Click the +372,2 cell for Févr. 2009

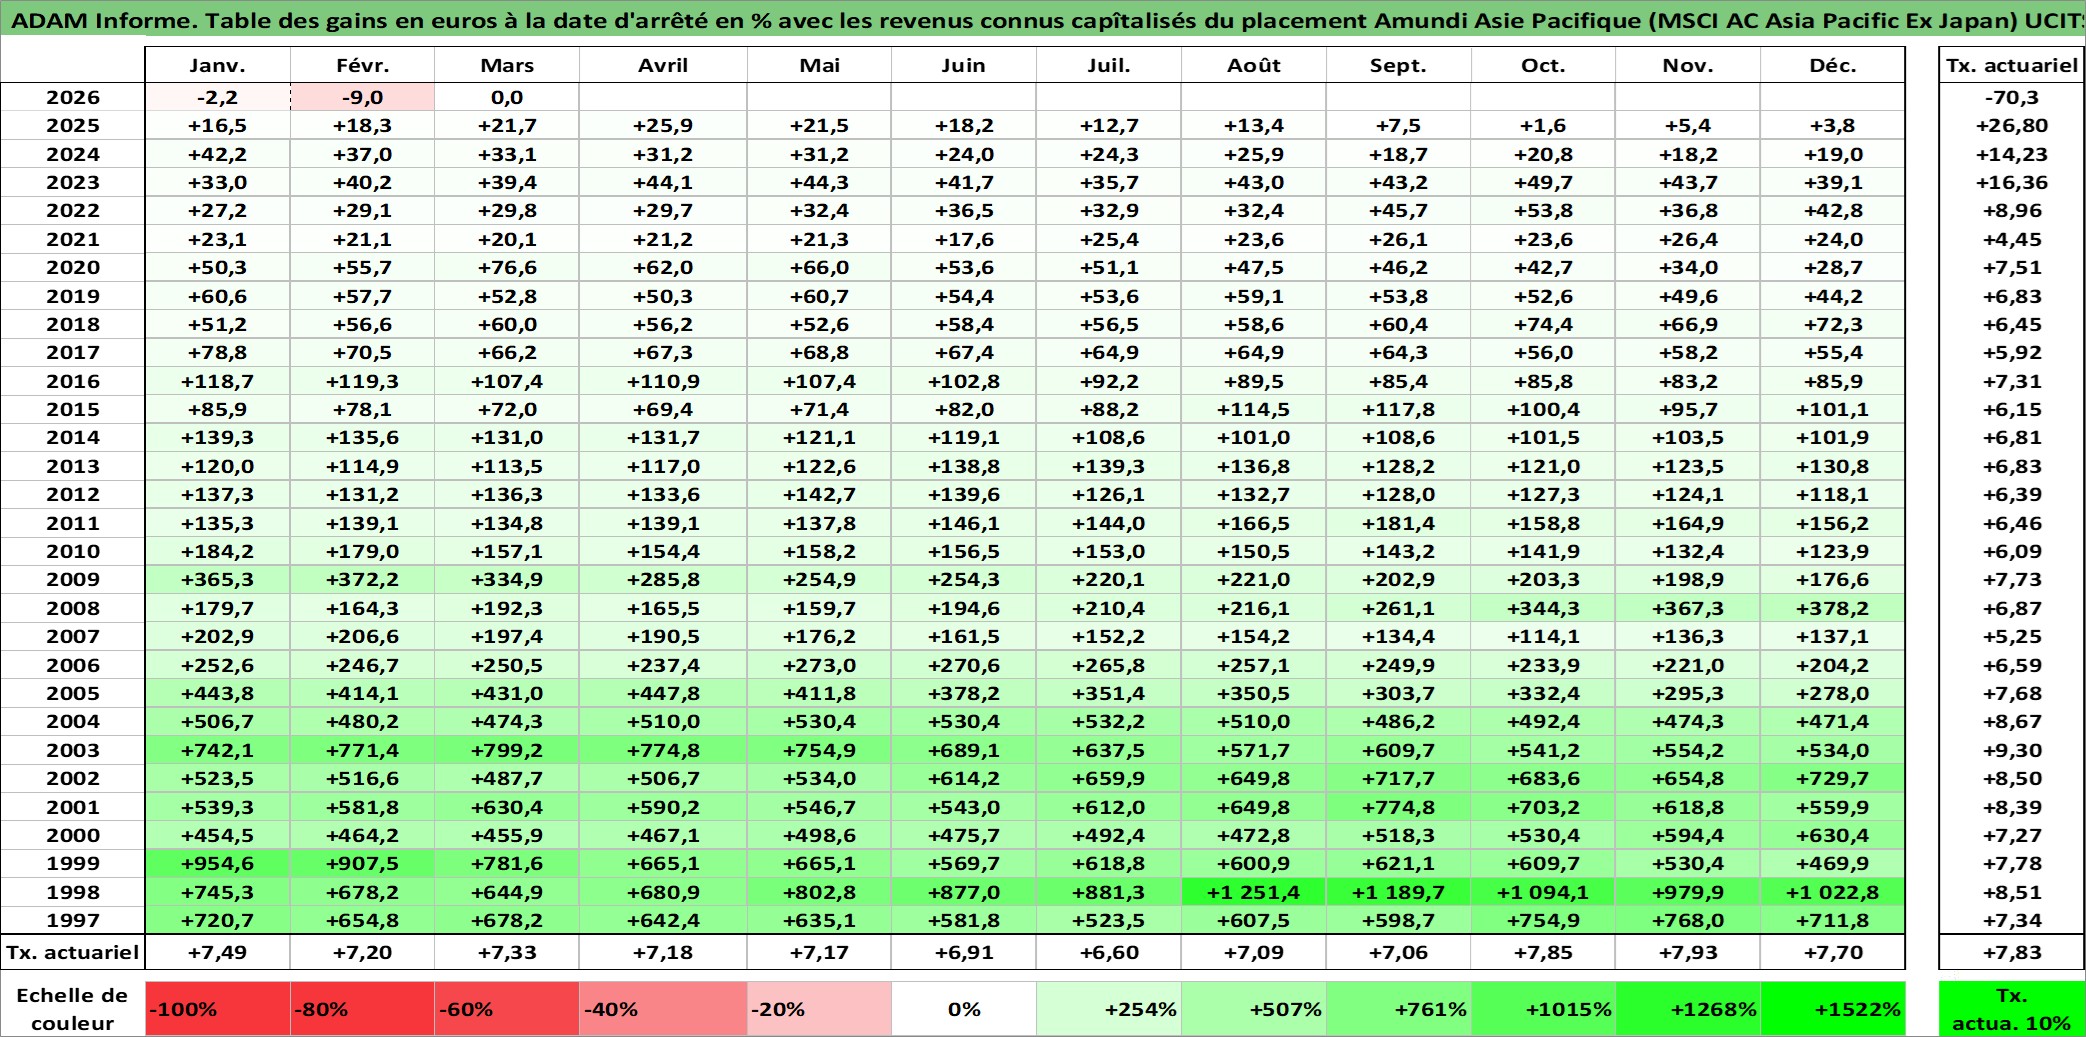362,579
